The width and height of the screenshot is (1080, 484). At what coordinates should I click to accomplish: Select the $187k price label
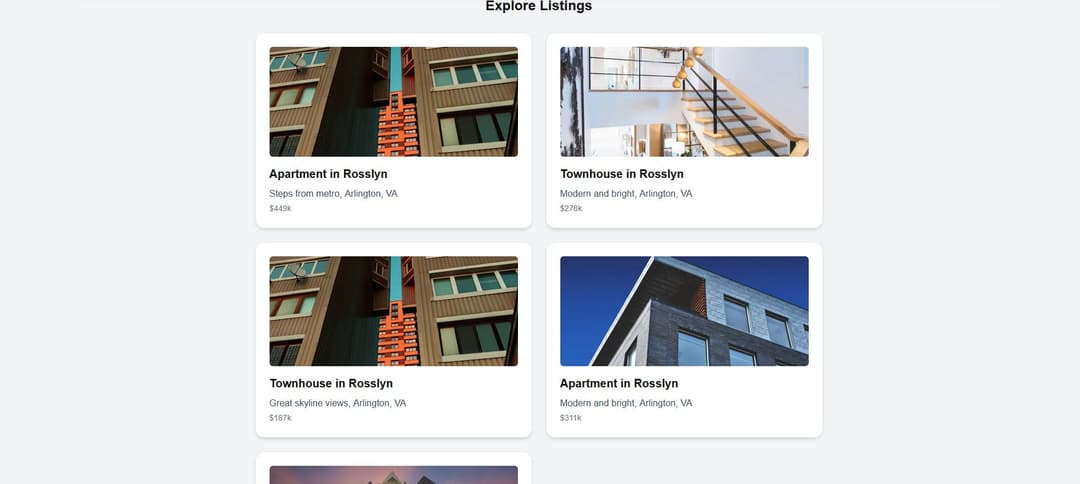coord(280,418)
